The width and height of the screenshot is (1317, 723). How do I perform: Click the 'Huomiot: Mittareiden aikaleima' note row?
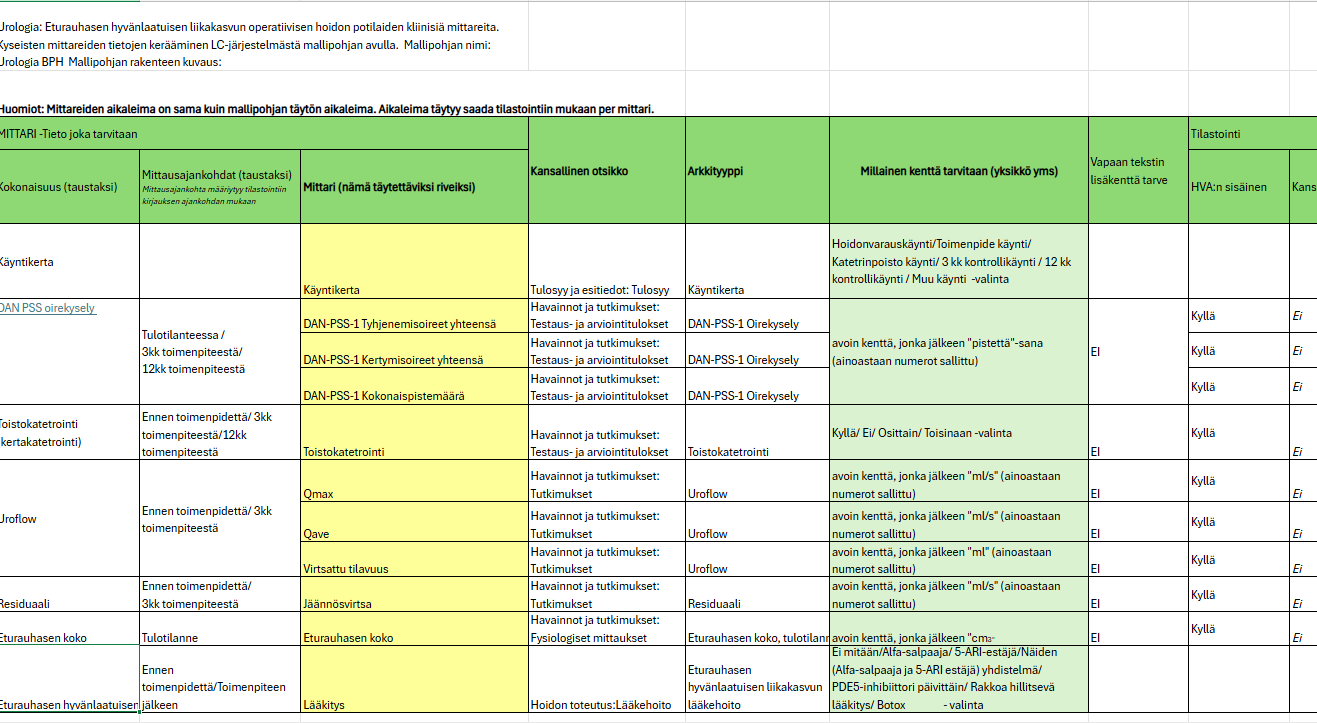[327, 109]
